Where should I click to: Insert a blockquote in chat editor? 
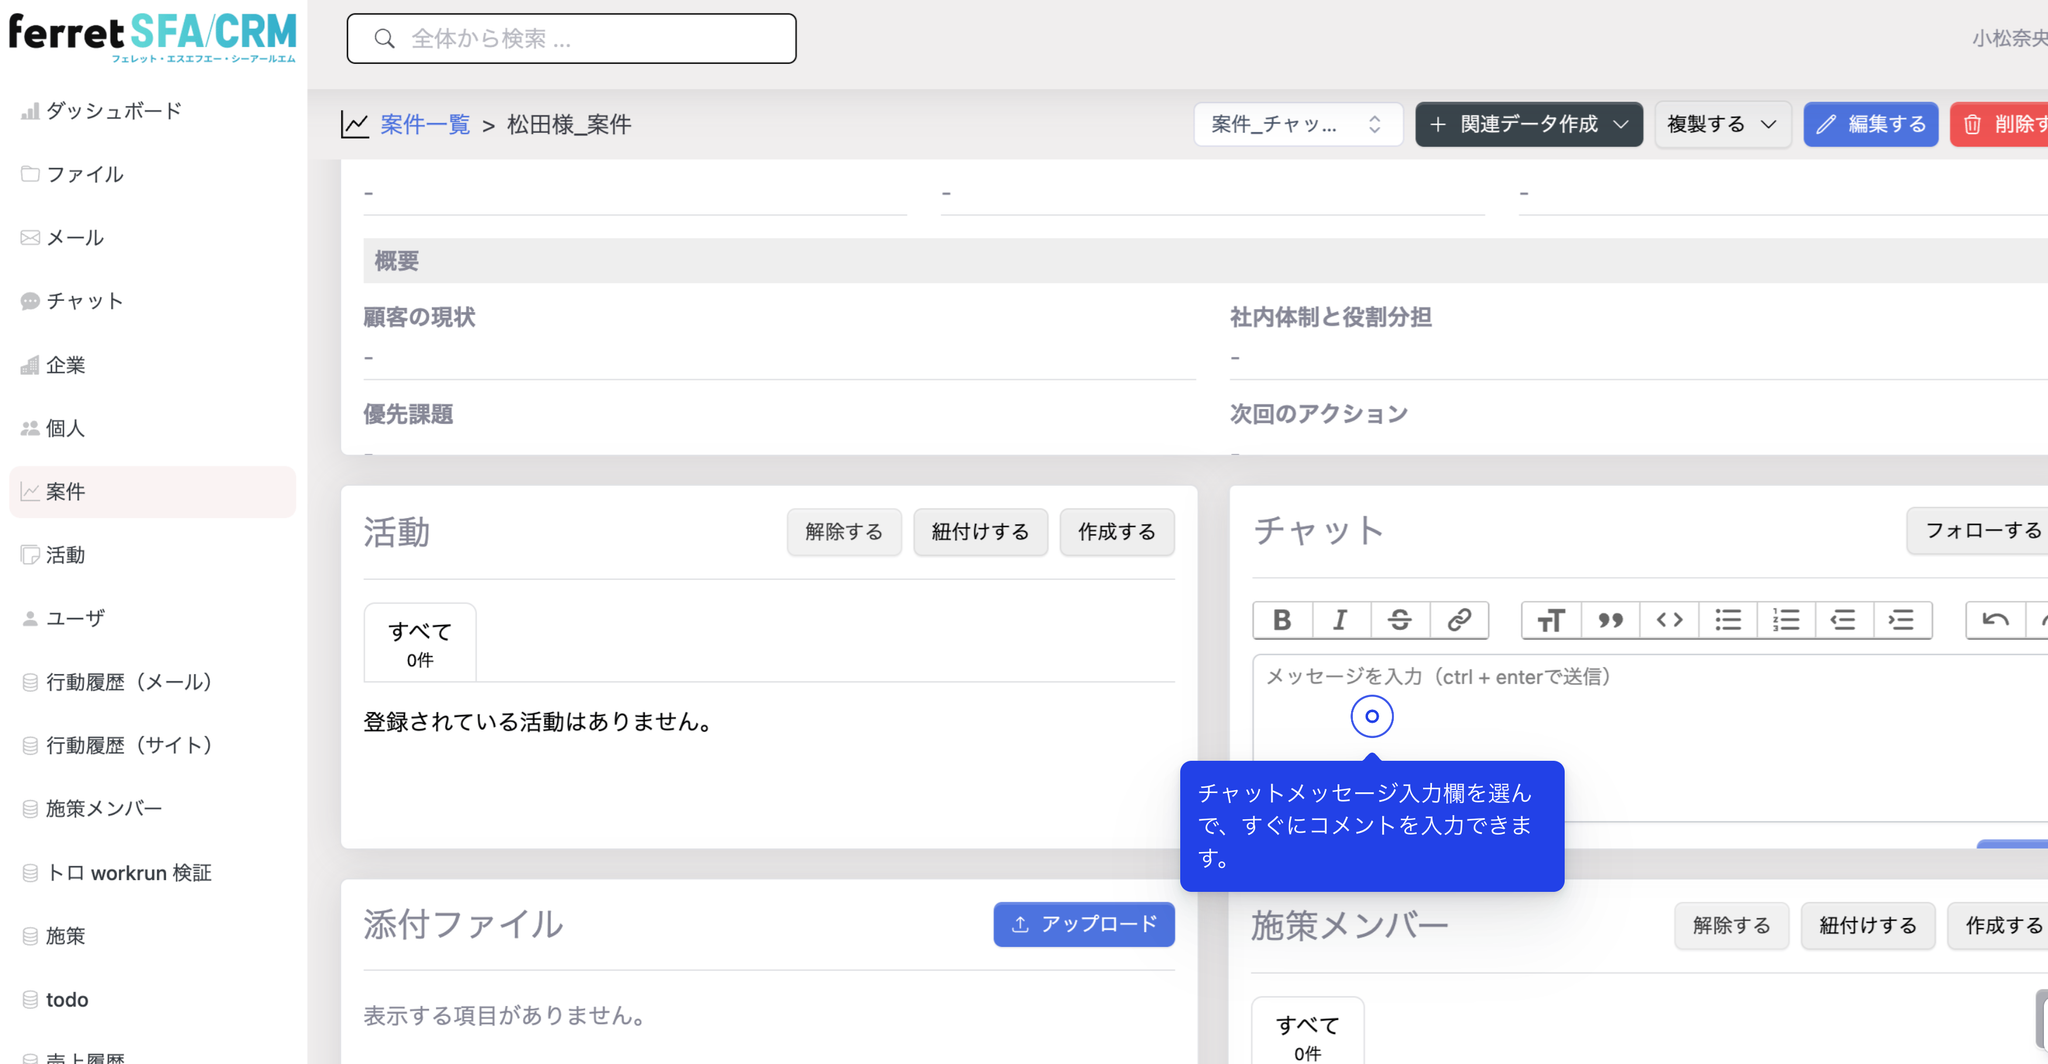1610,620
